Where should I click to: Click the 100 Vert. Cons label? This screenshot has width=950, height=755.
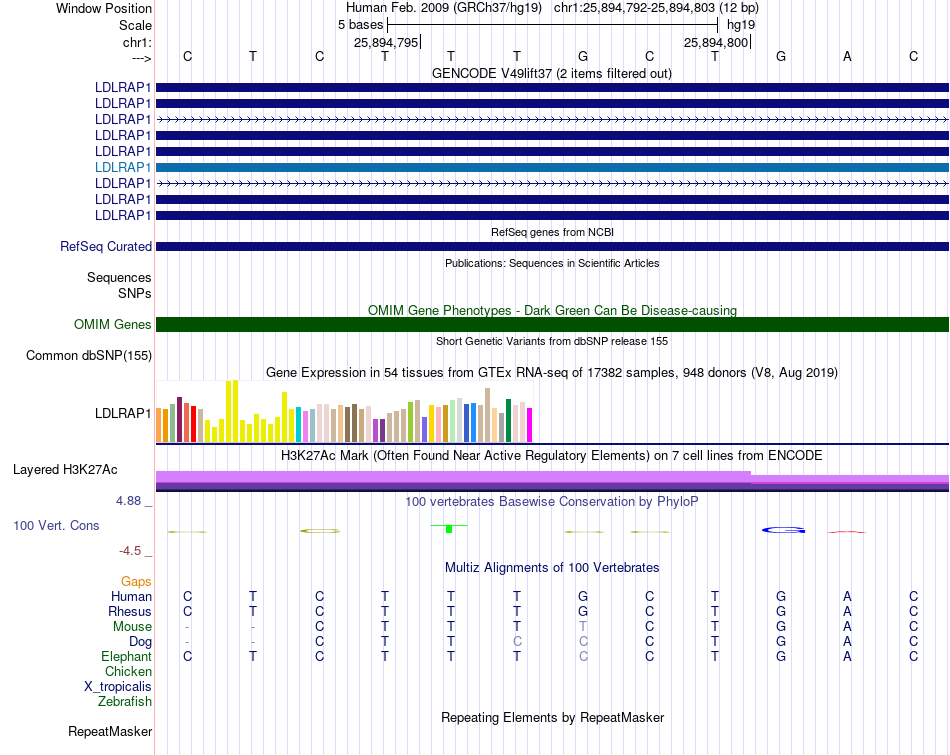[x=56, y=525]
